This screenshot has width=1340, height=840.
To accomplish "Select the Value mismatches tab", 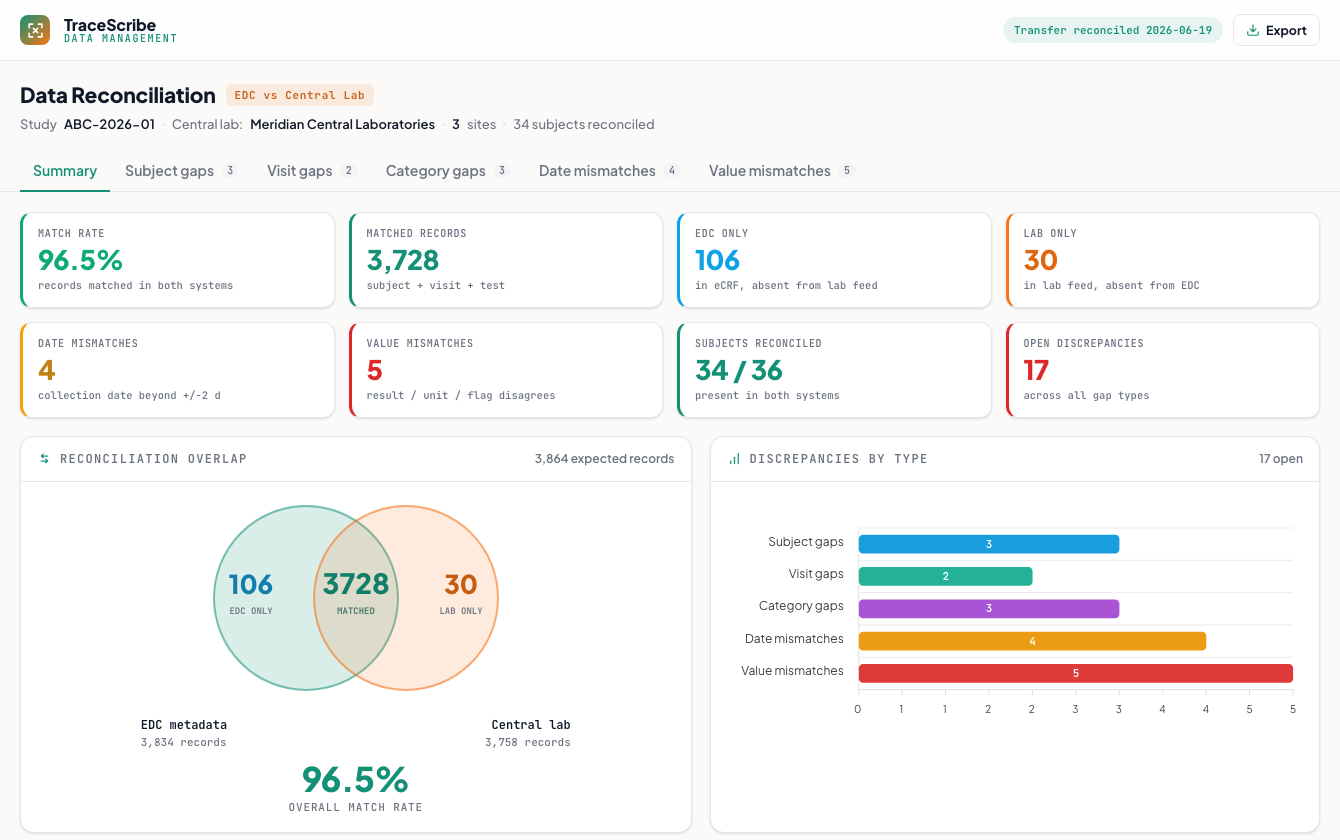I will (x=782, y=171).
